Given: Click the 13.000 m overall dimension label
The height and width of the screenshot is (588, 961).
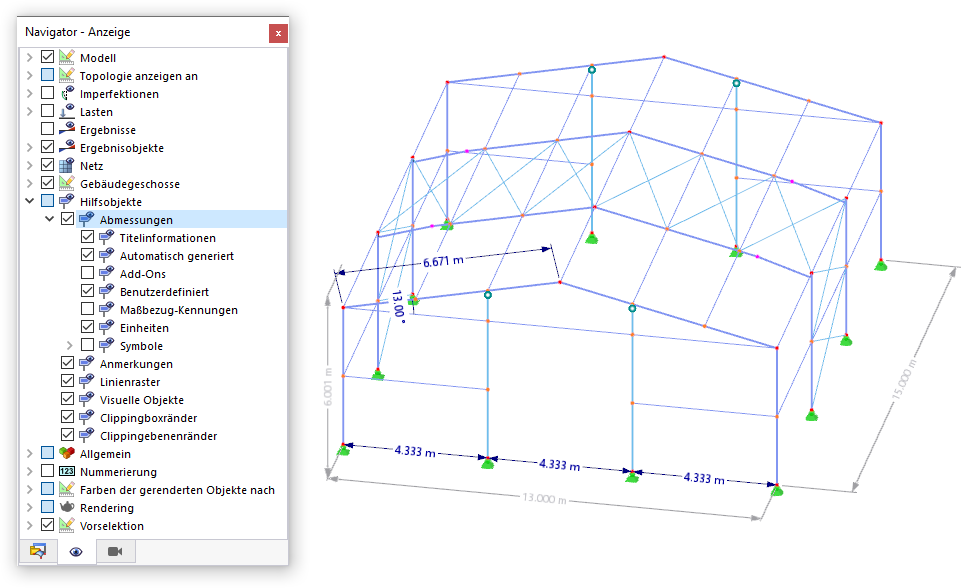Looking at the screenshot, I should 544,498.
